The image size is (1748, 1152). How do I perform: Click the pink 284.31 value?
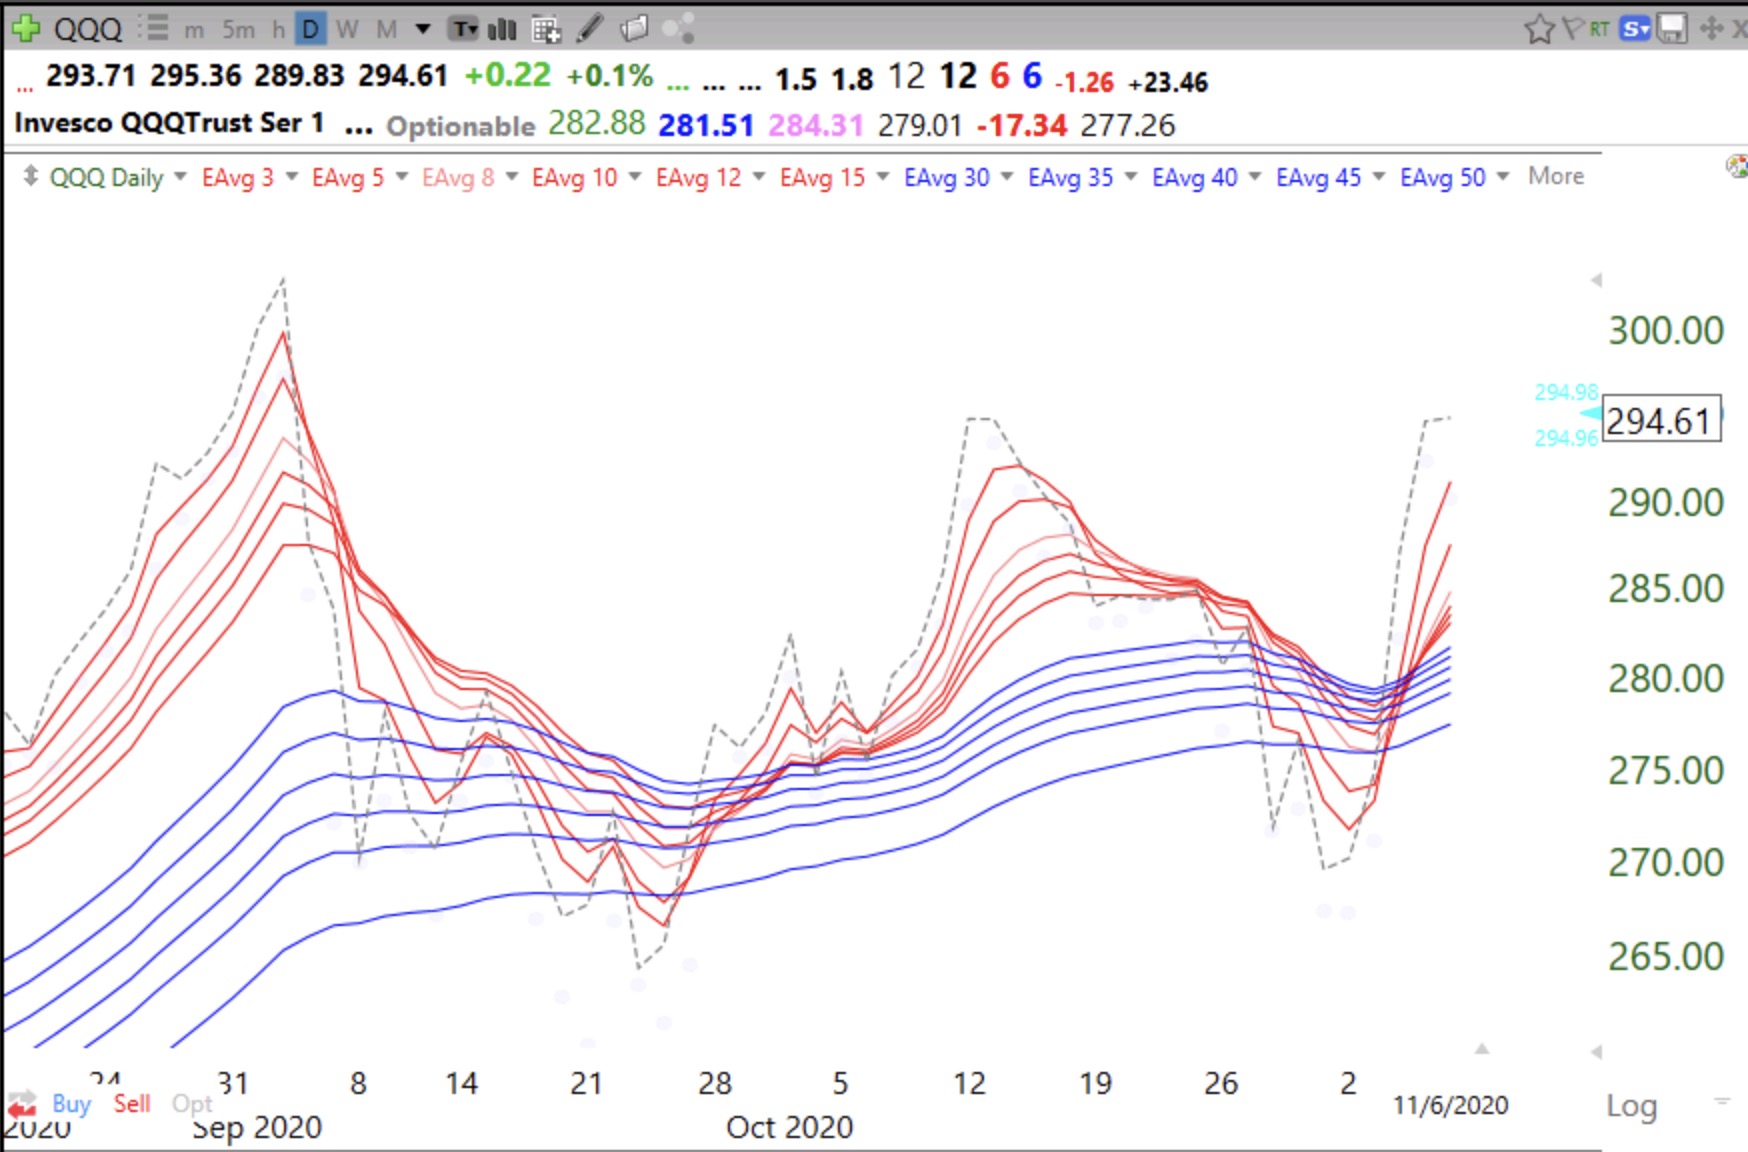click(x=815, y=125)
